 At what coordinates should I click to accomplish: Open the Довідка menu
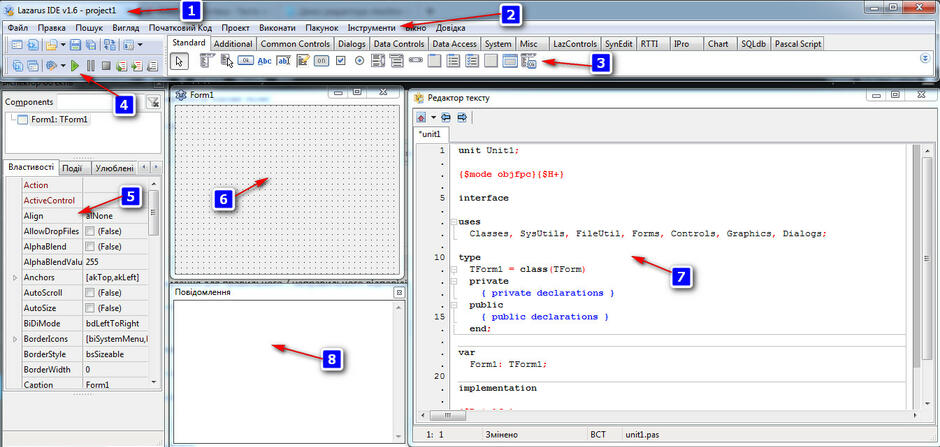point(450,28)
